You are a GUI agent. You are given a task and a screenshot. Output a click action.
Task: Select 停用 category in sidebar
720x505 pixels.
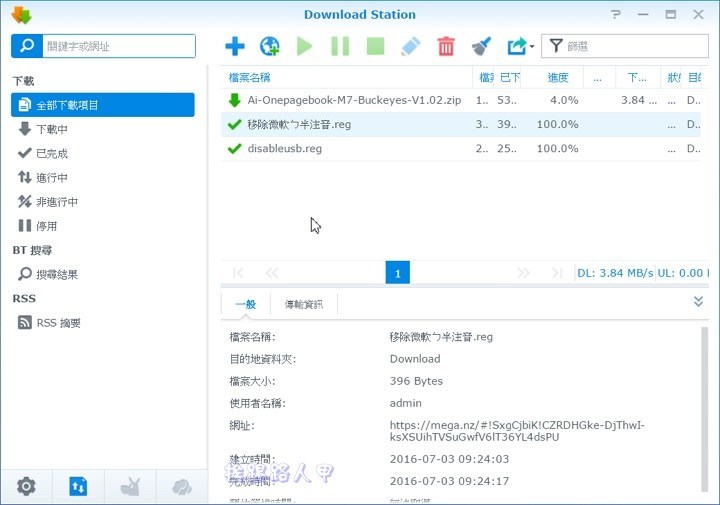pyautogui.click(x=103, y=226)
